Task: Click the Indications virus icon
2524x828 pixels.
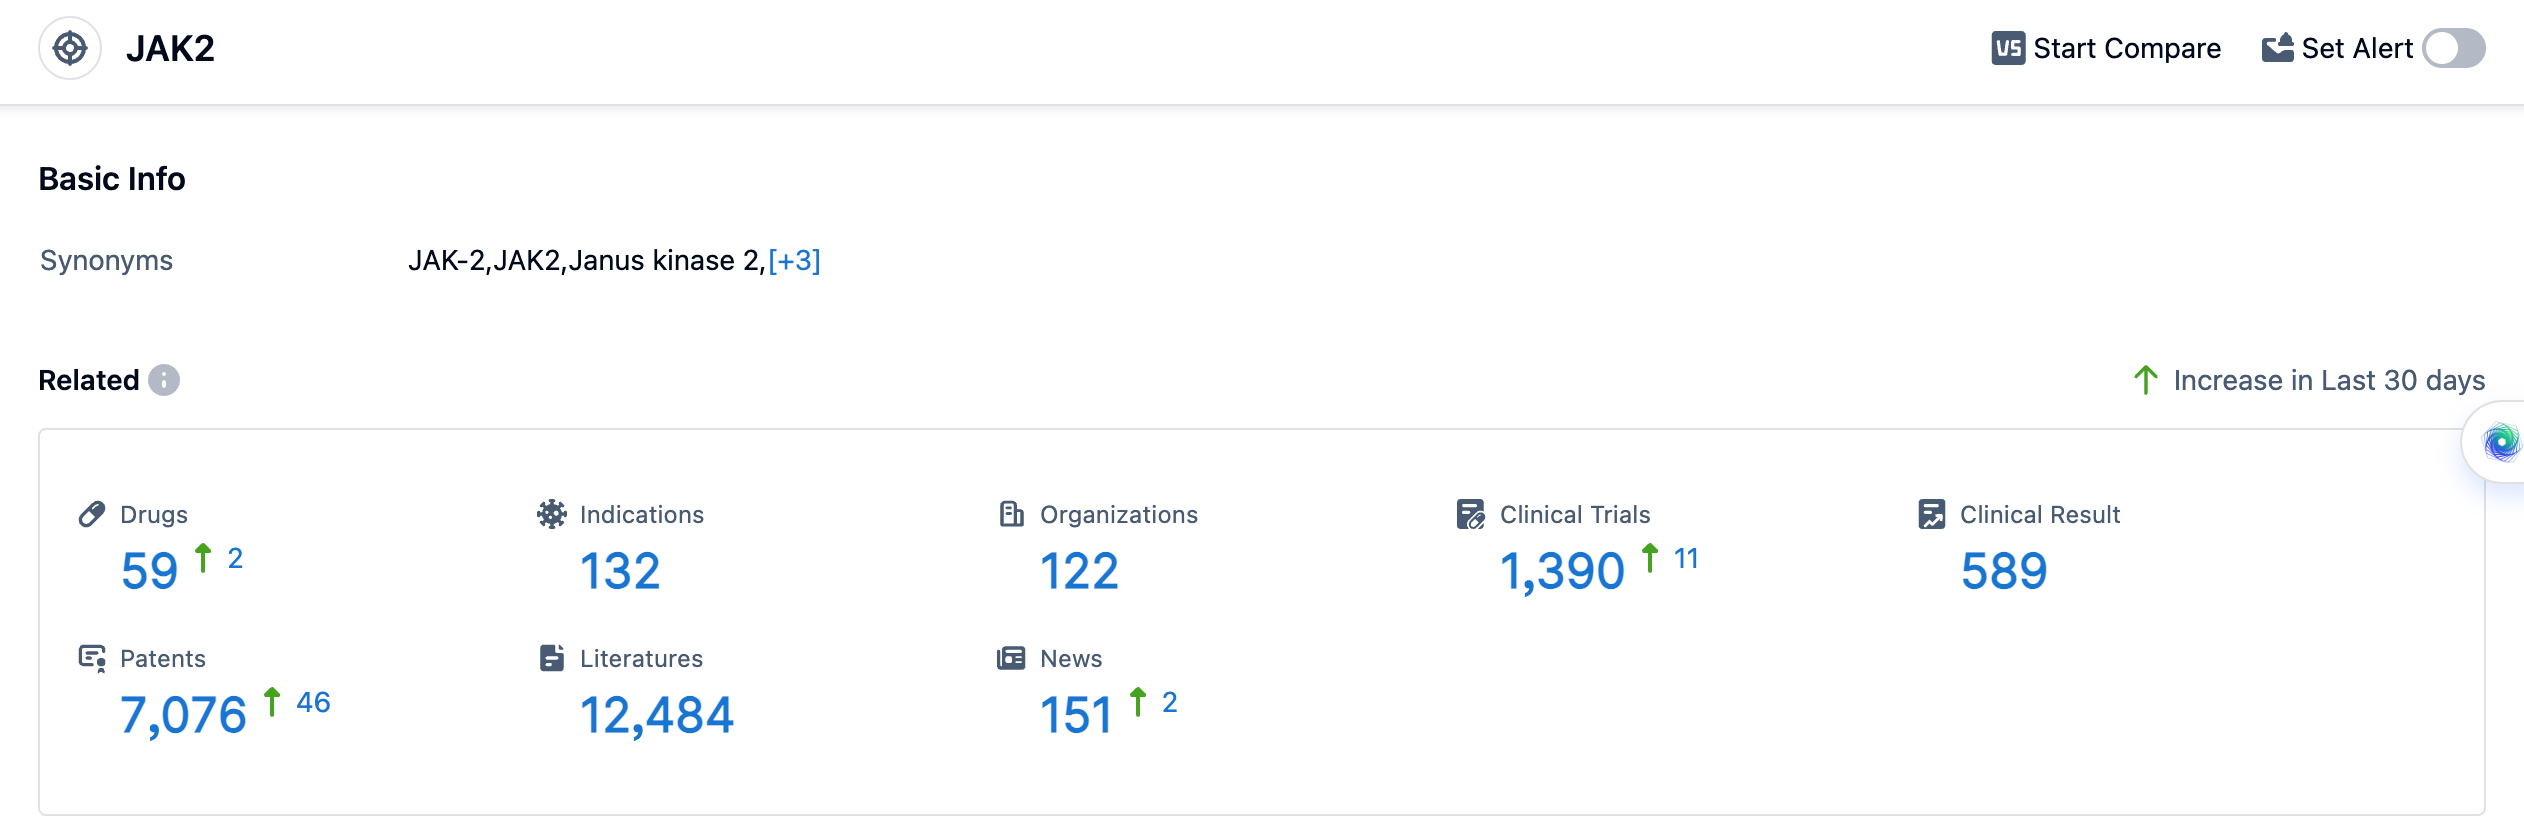Action: click(x=551, y=514)
